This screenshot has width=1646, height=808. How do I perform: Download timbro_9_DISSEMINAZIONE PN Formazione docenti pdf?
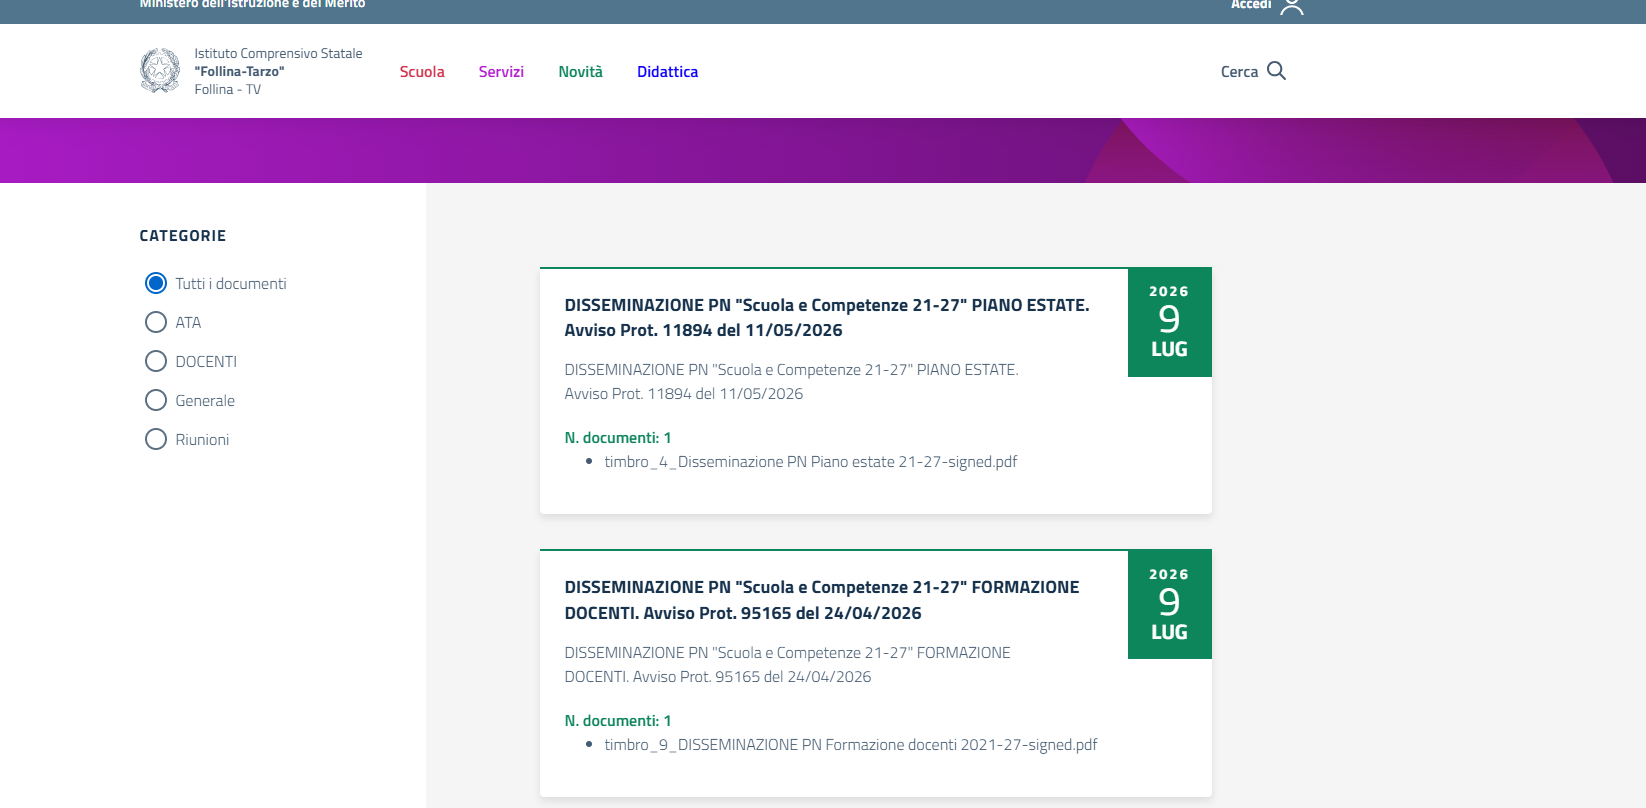(x=850, y=745)
